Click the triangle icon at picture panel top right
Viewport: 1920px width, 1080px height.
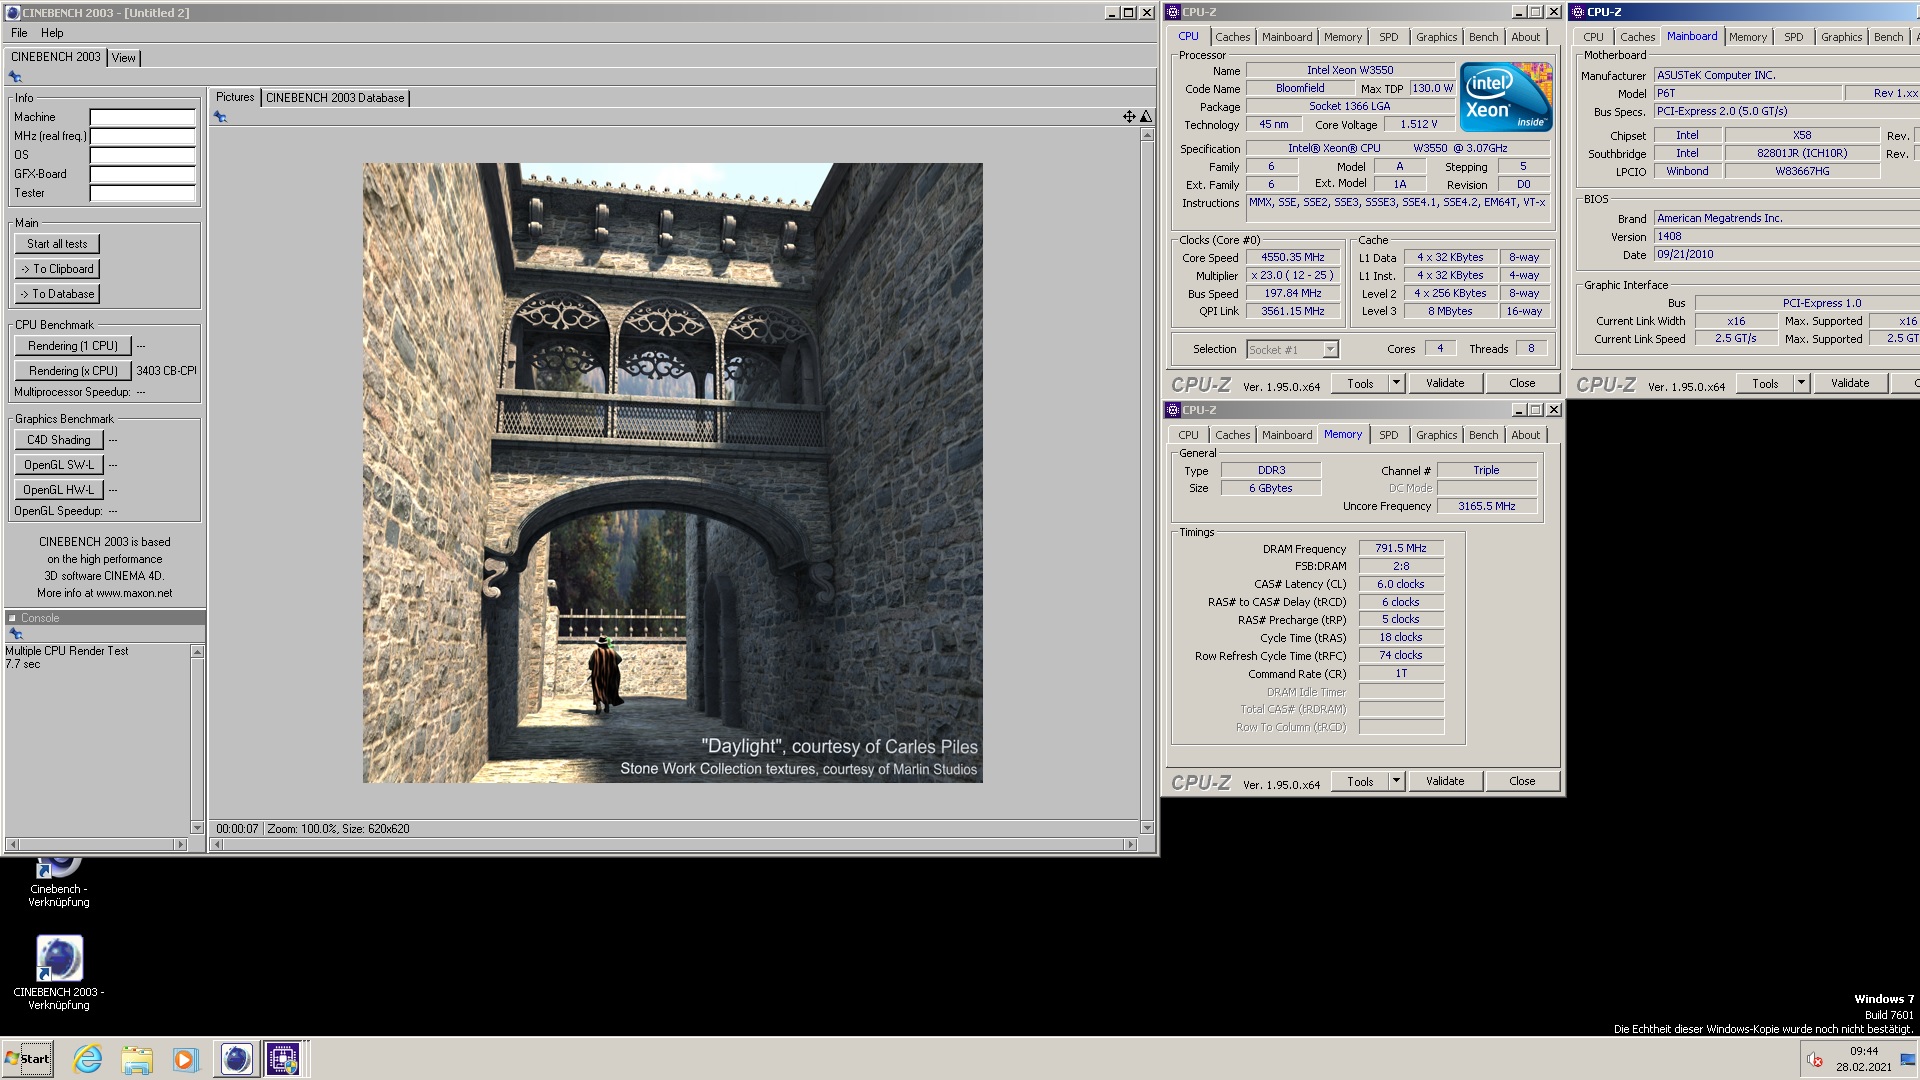point(1146,117)
